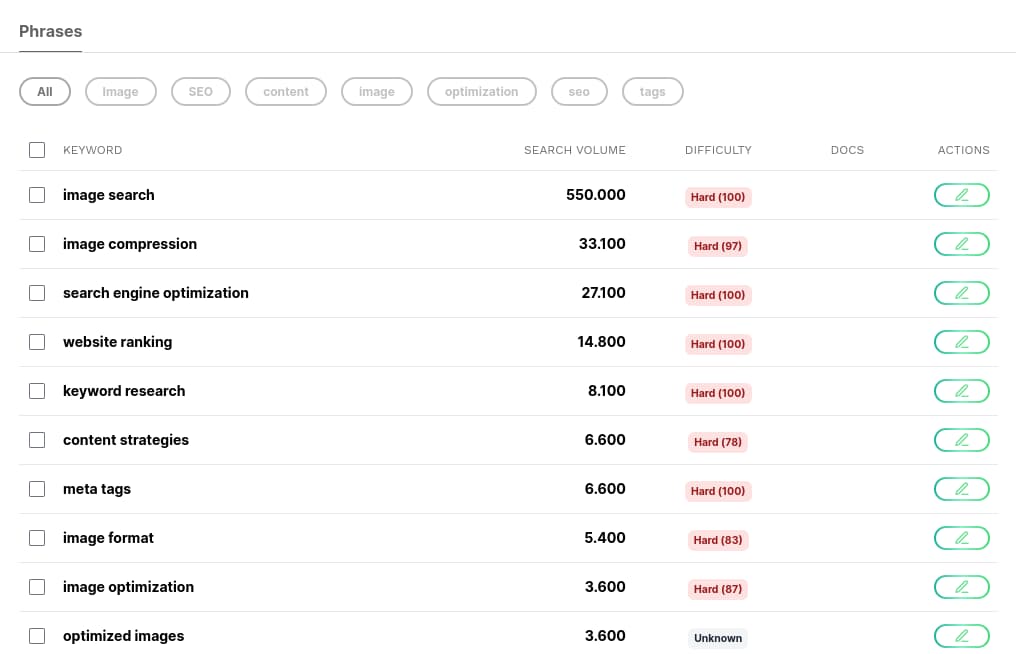
Task: Open the keyword image compression
Action: 130,244
